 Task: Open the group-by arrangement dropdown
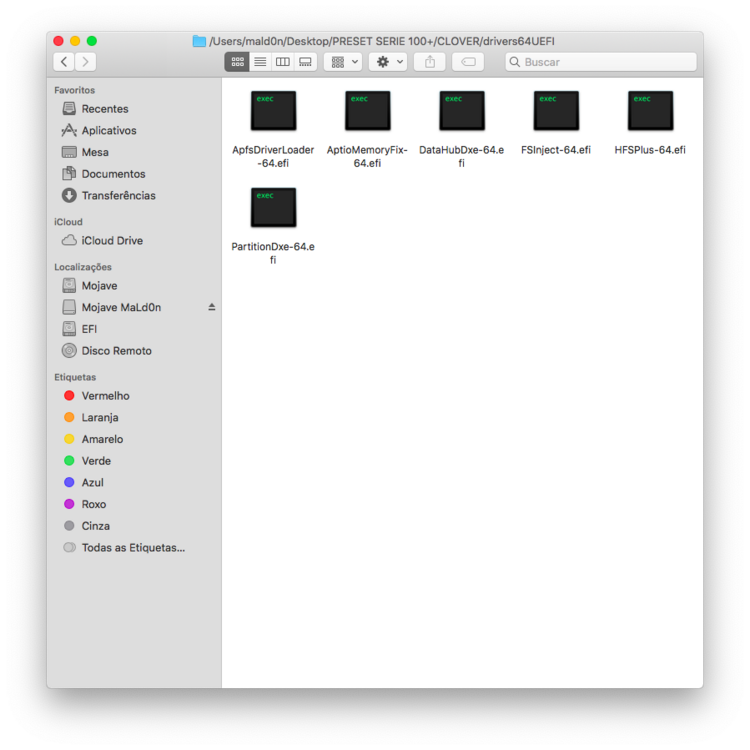coord(343,62)
